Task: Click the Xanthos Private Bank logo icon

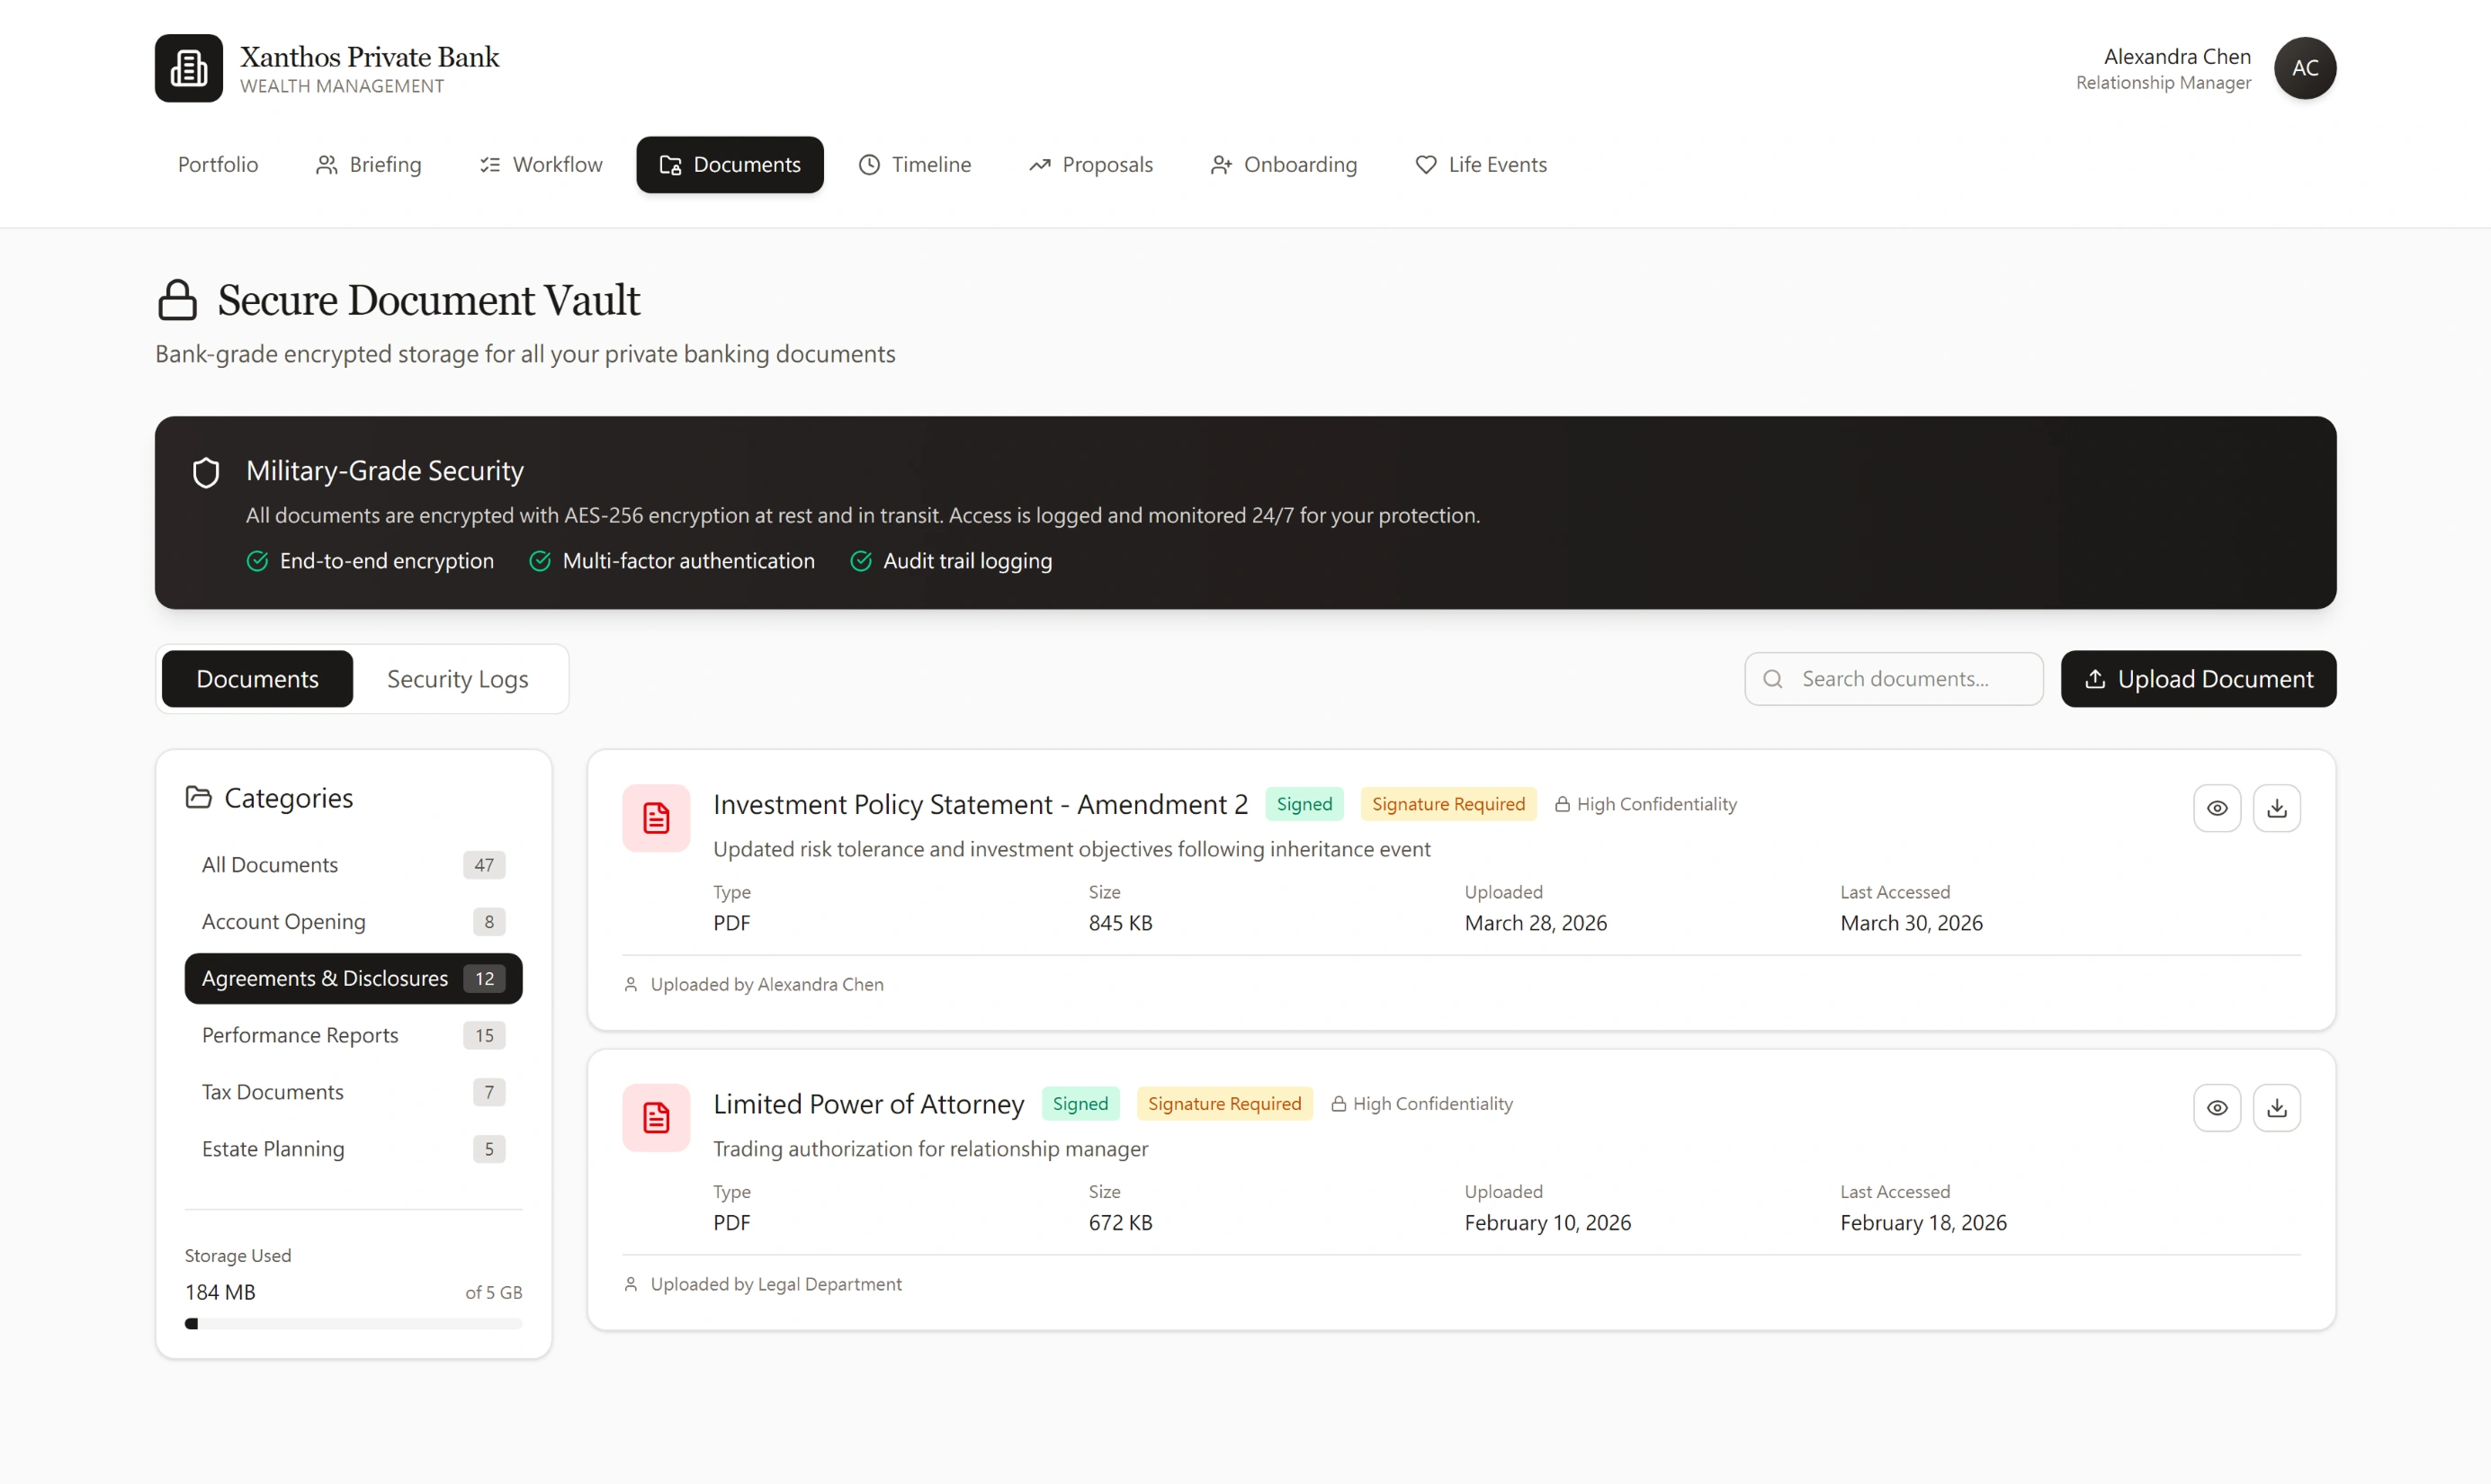Action: pyautogui.click(x=188, y=68)
